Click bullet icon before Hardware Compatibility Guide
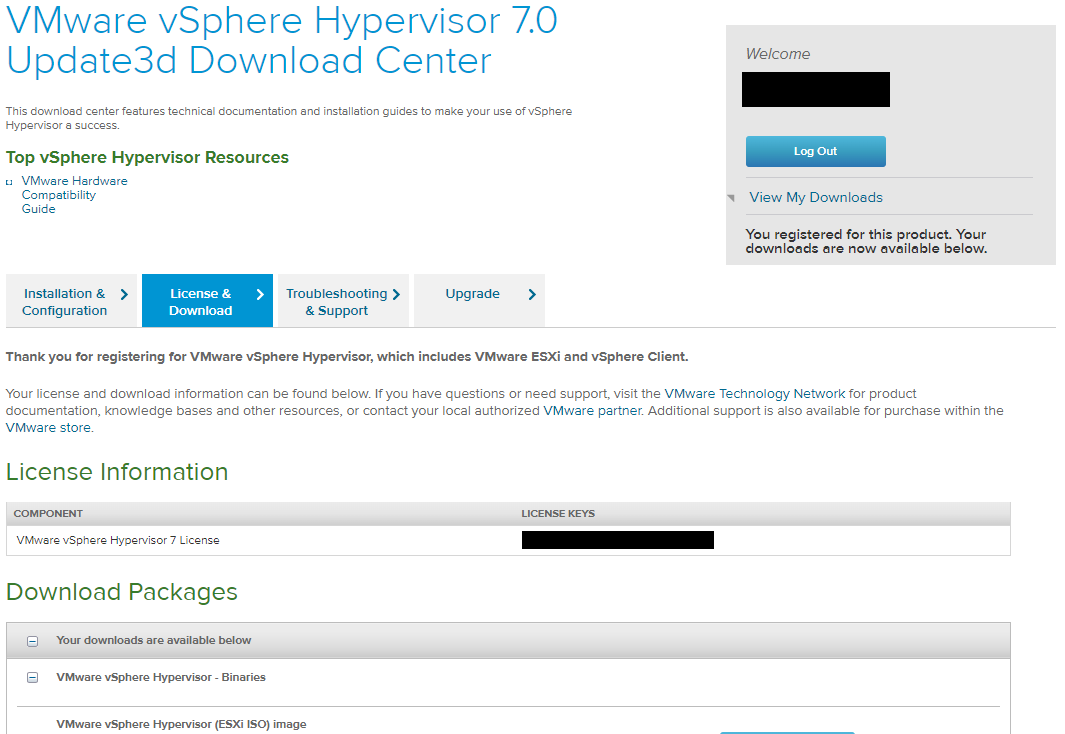1065x734 pixels. click(x=9, y=182)
